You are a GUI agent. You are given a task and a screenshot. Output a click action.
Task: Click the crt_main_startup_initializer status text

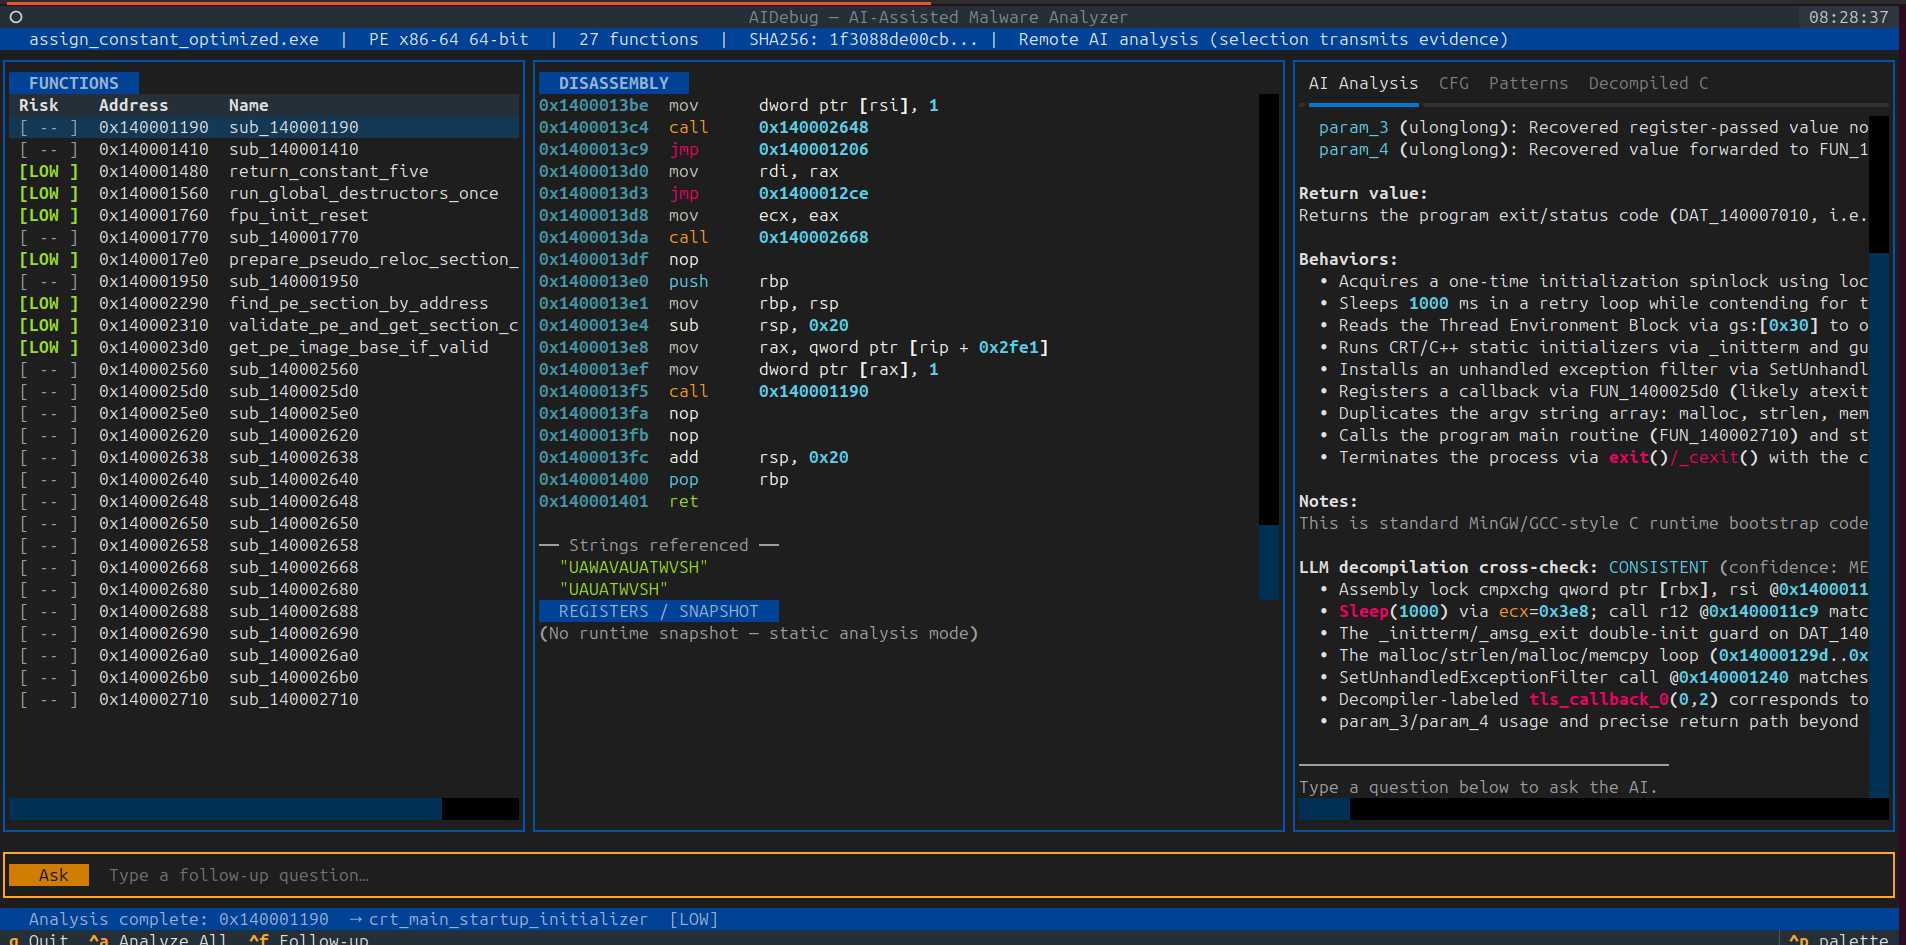pos(508,919)
